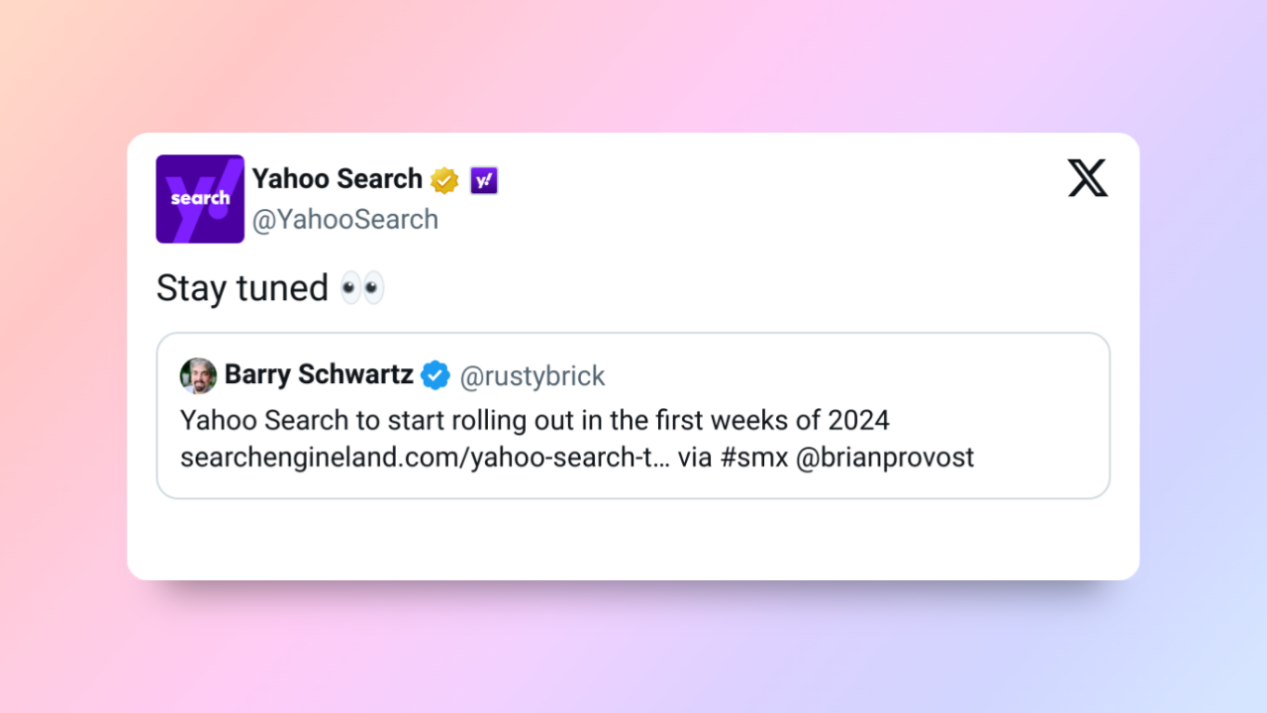1267x713 pixels.
Task: Open the Yahoo Search display name
Action: 337,179
